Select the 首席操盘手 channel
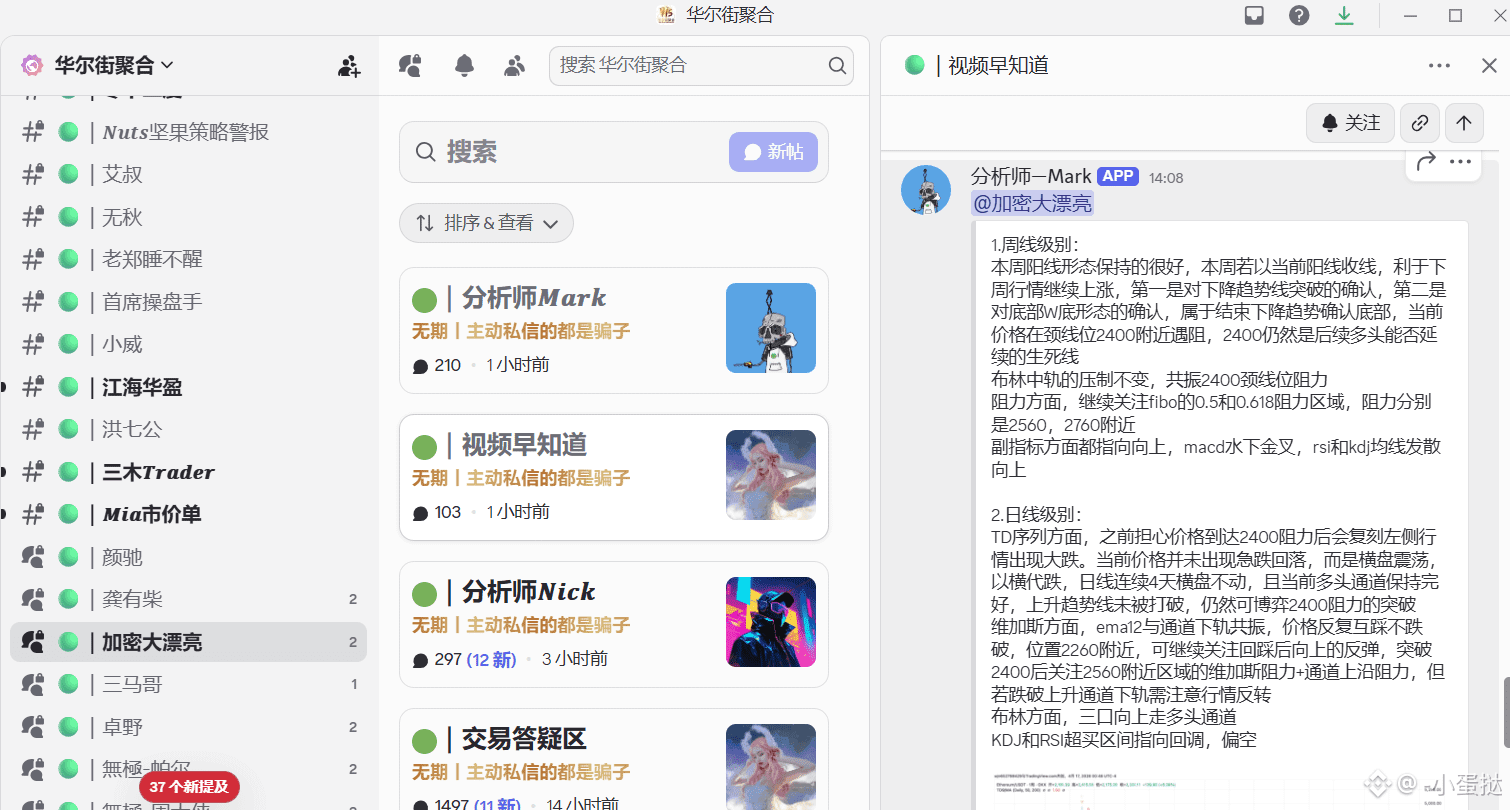1510x810 pixels. [188, 302]
